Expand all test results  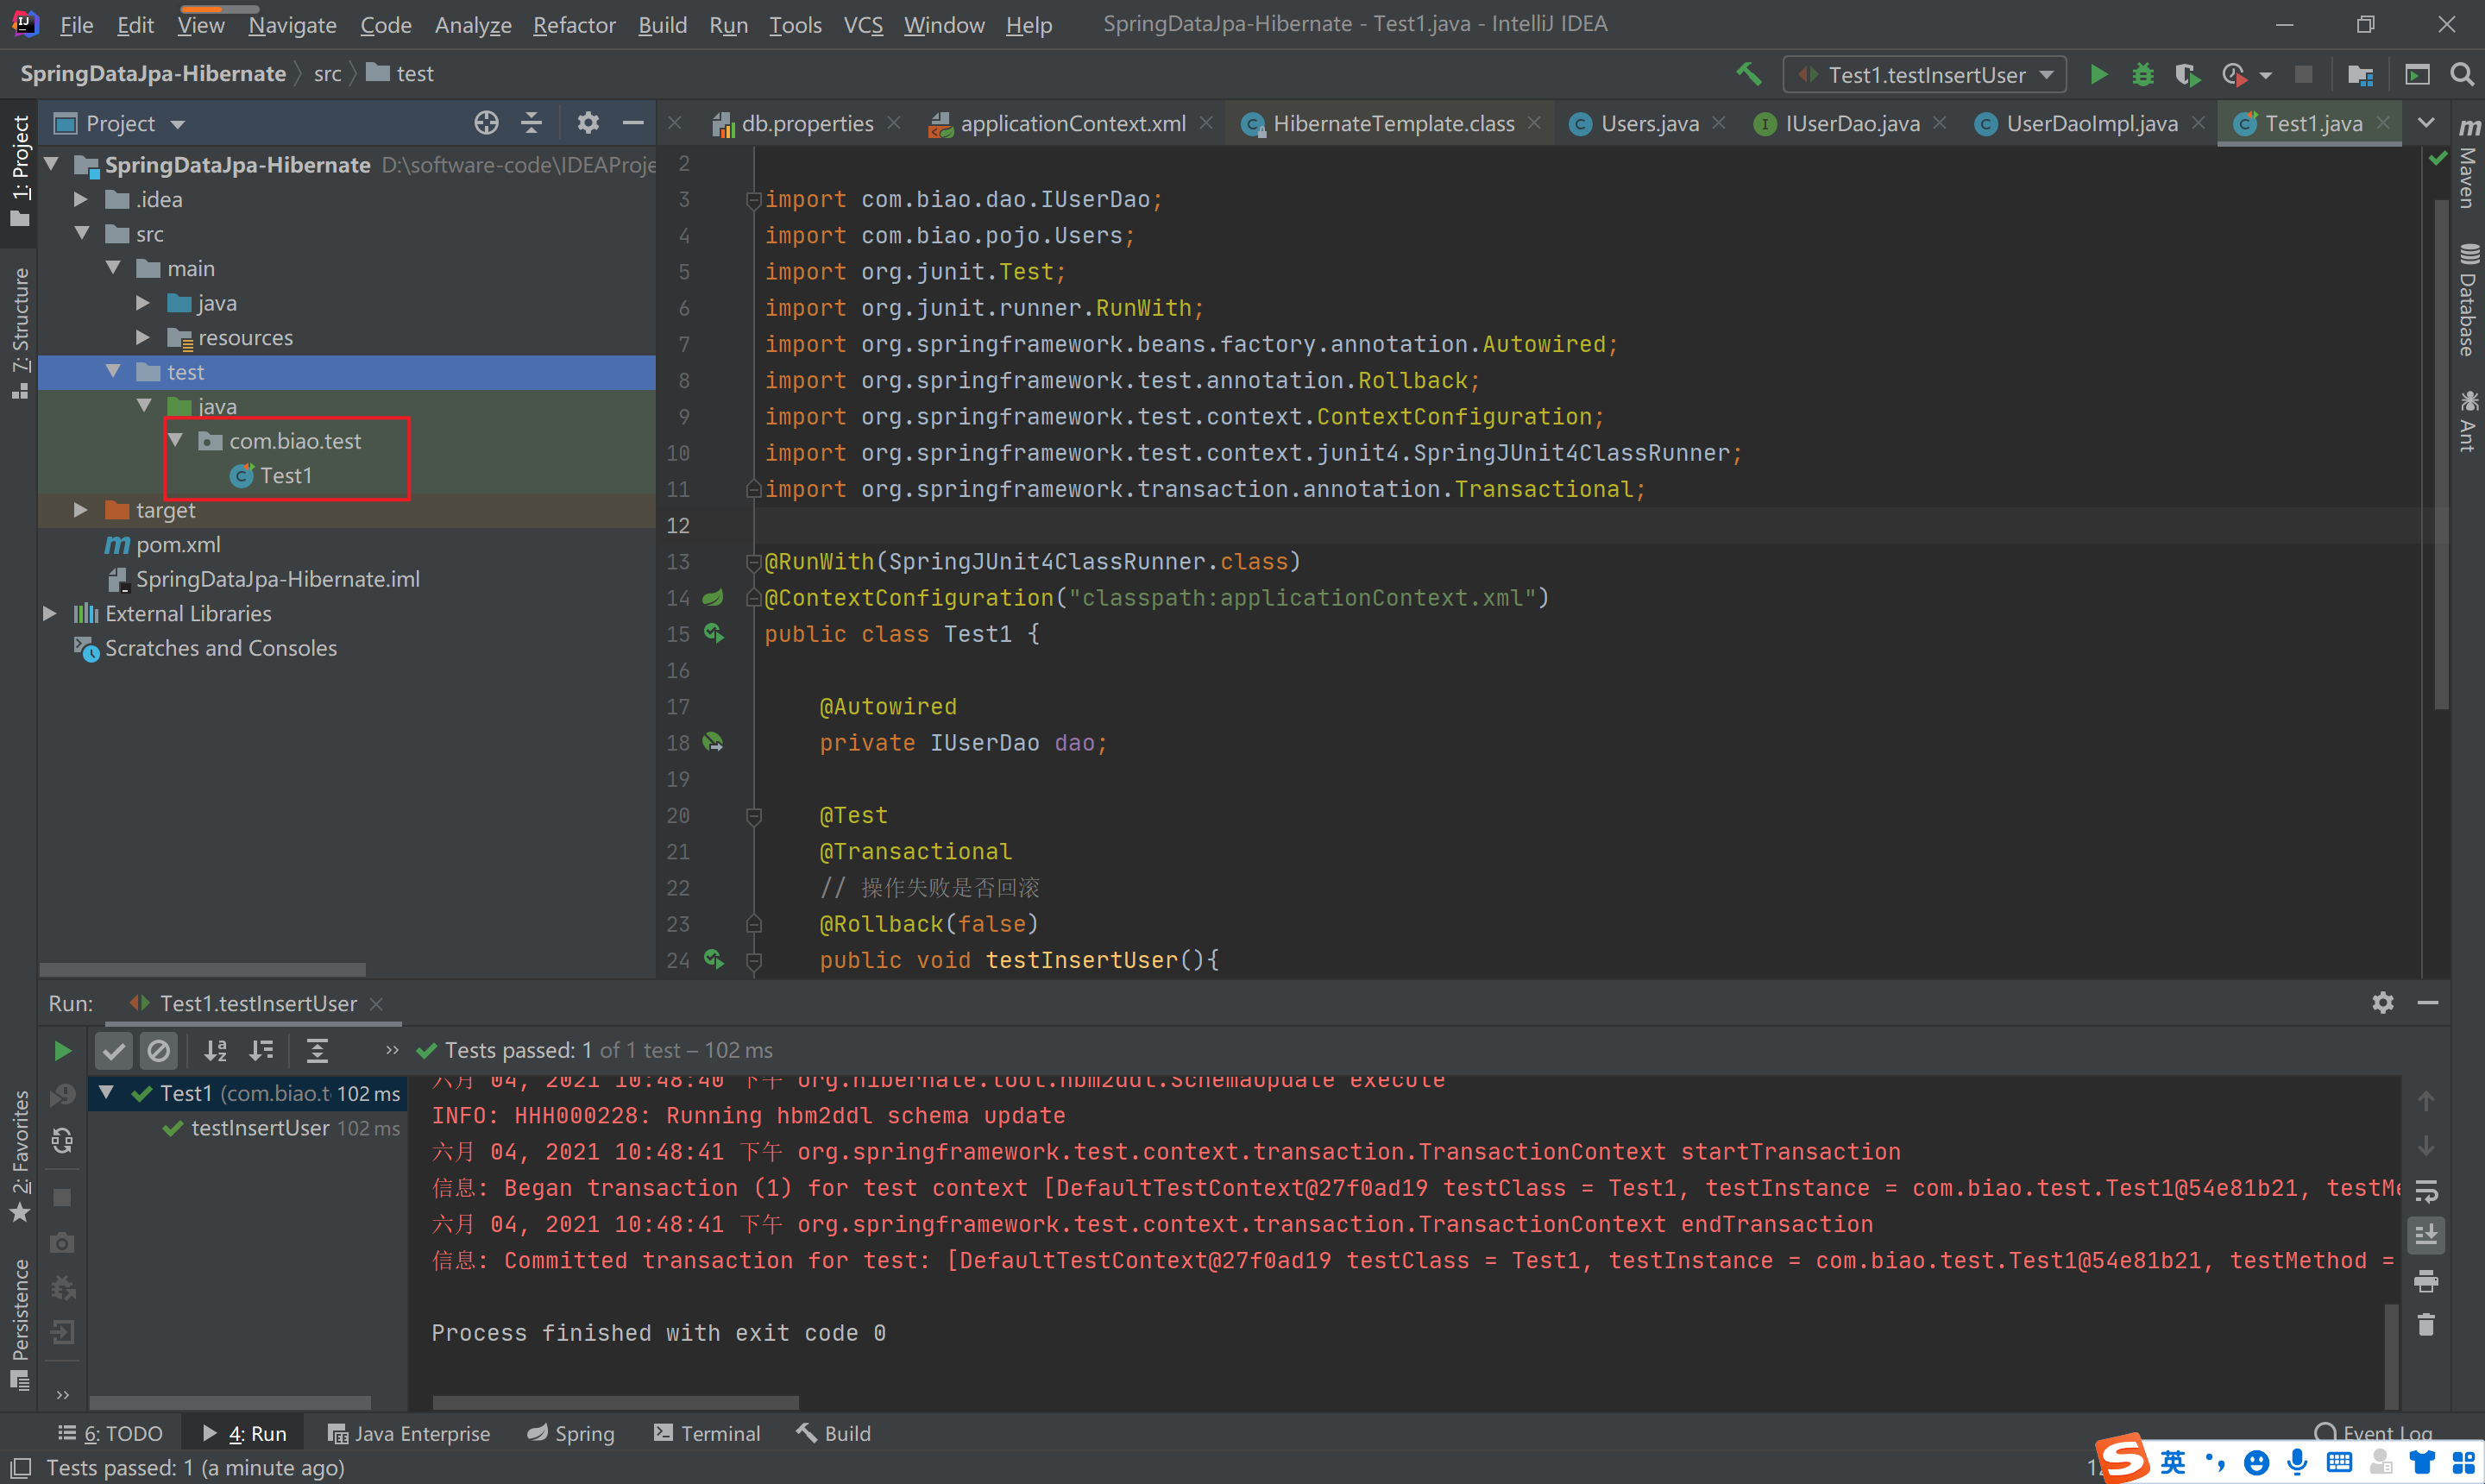coord(317,1050)
